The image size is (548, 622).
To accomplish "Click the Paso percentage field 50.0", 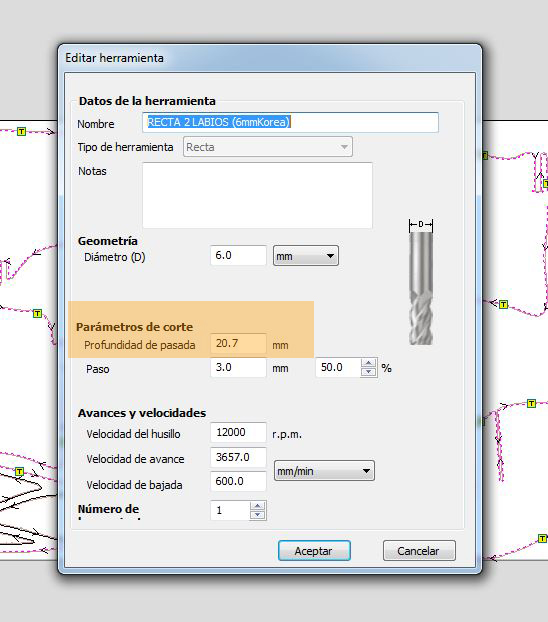I will click(338, 367).
